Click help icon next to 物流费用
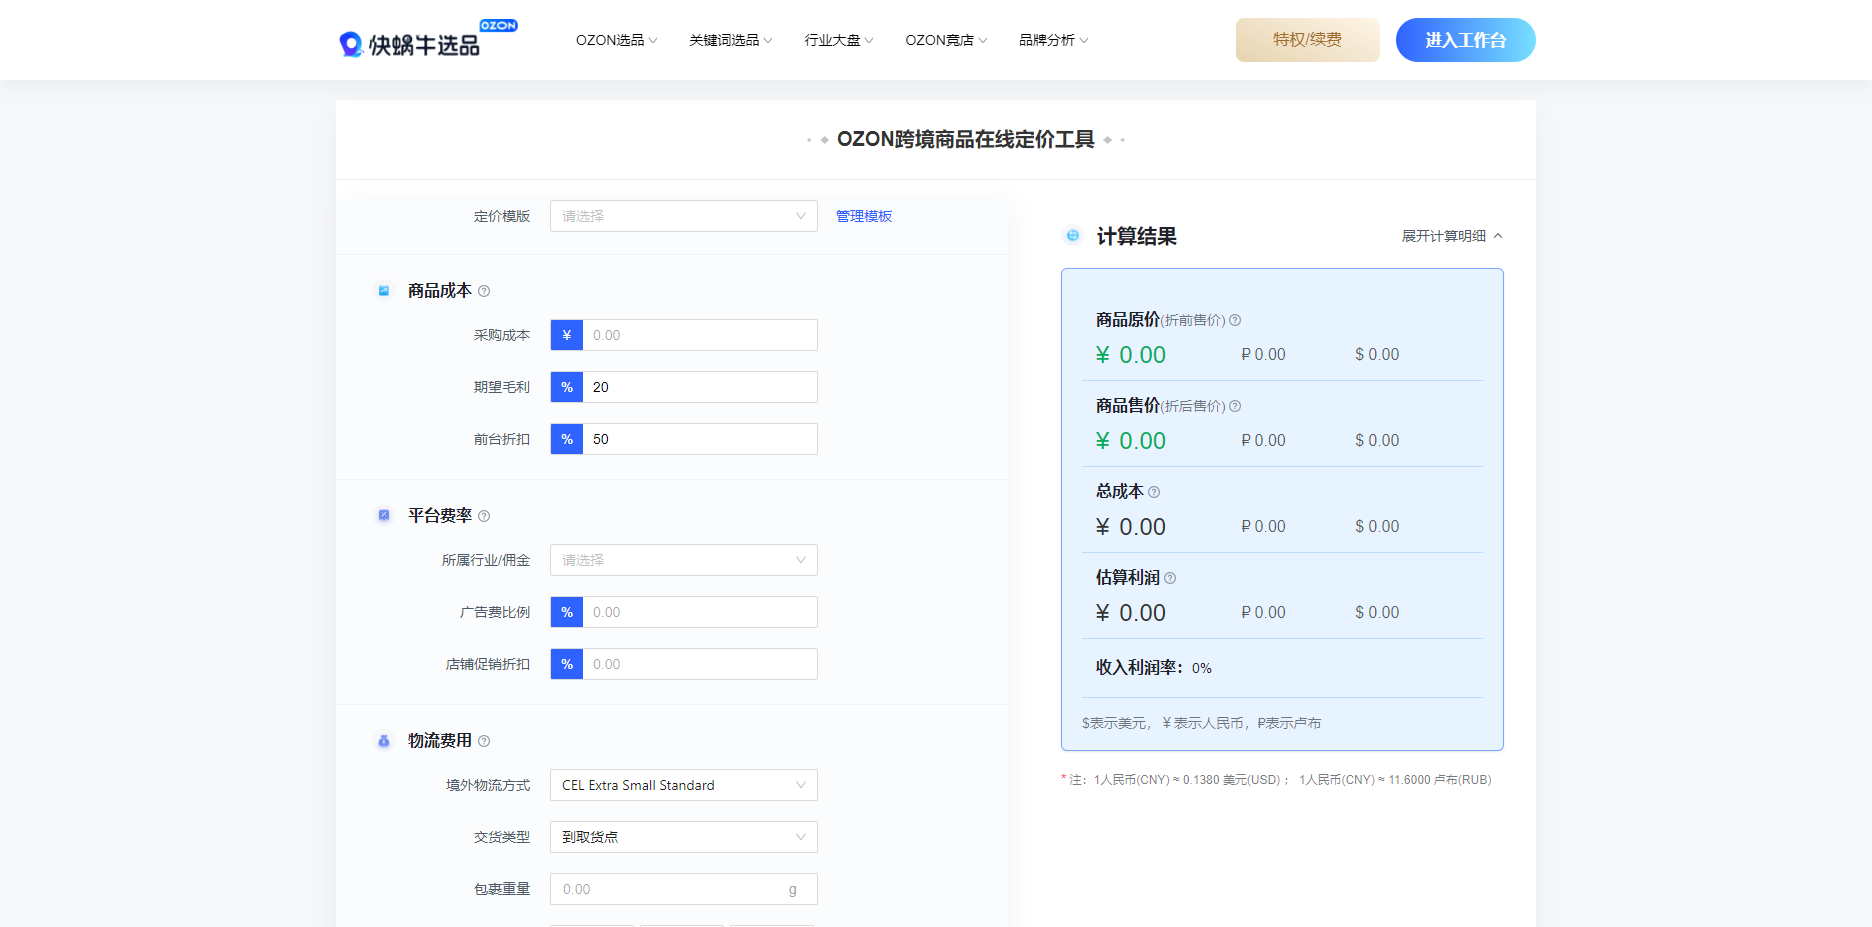The width and height of the screenshot is (1872, 927). tap(484, 741)
